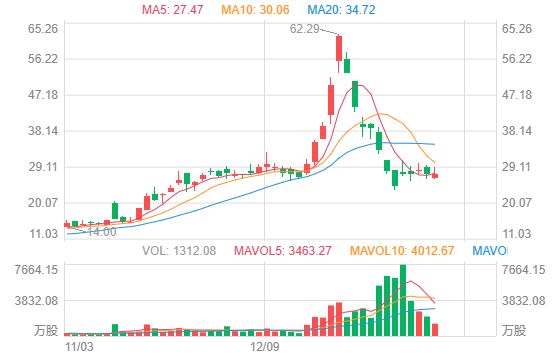The width and height of the screenshot is (560, 360).
Task: Click the large green candlestick near 47.18
Action: pyautogui.click(x=355, y=95)
